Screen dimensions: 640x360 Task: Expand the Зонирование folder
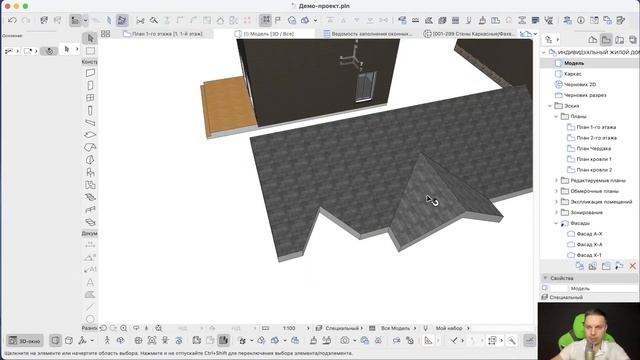556,212
